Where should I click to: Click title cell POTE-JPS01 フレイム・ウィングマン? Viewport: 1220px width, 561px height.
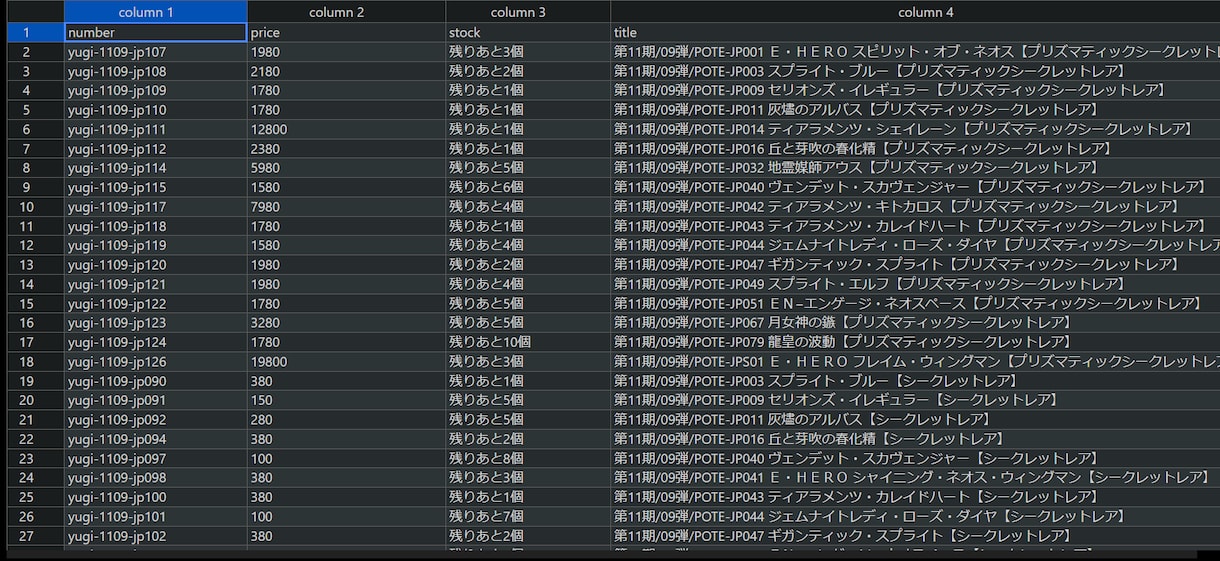(915, 362)
